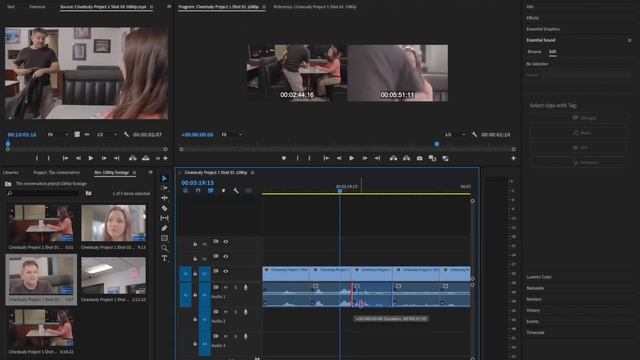The width and height of the screenshot is (640, 360).
Task: Step back one frame in Program monitor
Action: coord(338,158)
